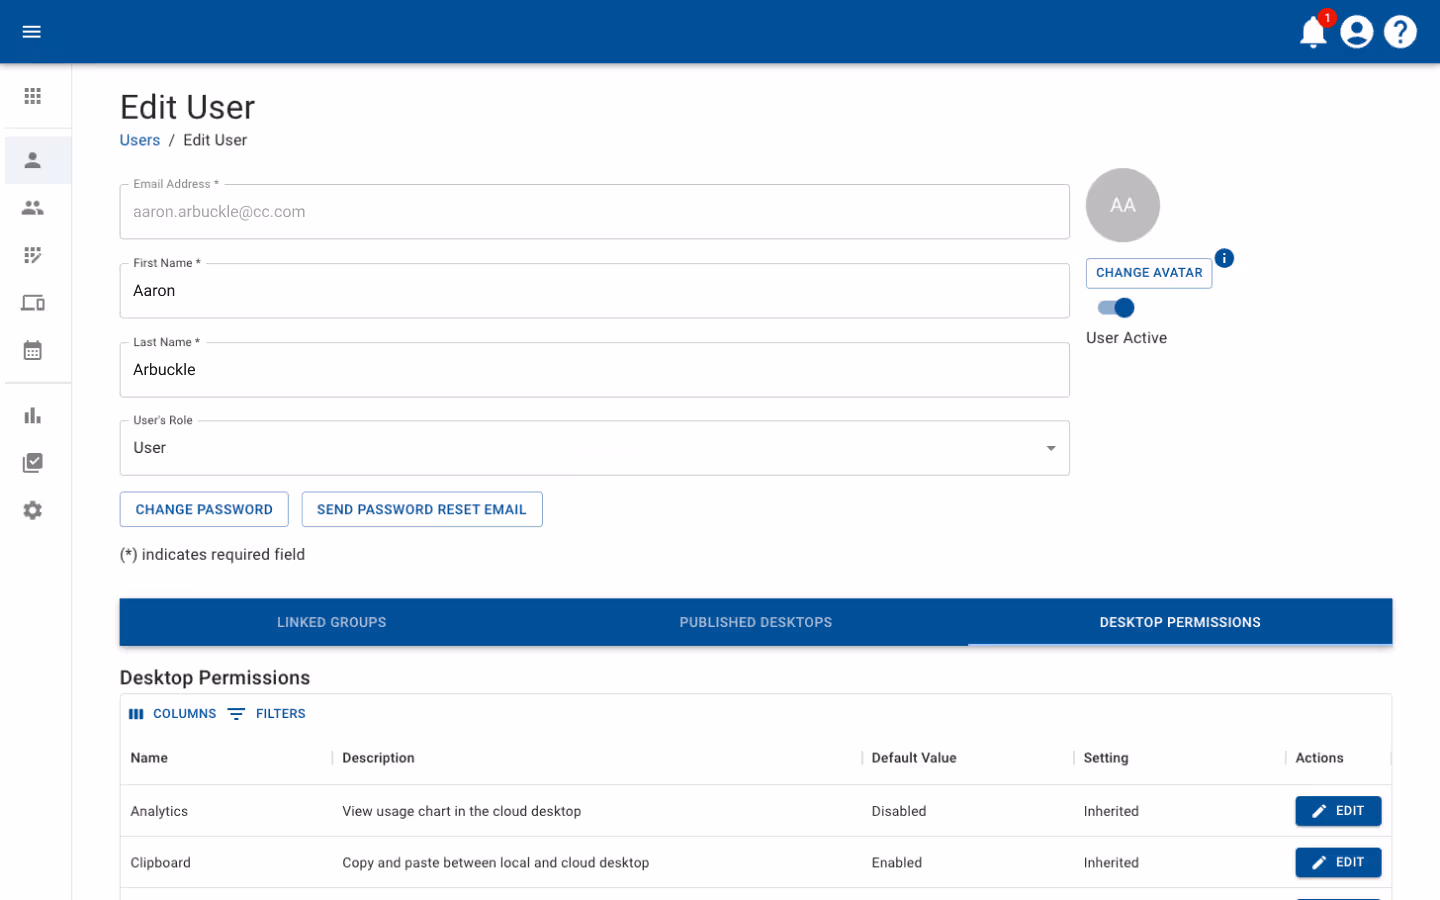Toggle the User Active switch
Screen dimensions: 1440x900
pos(1114,308)
